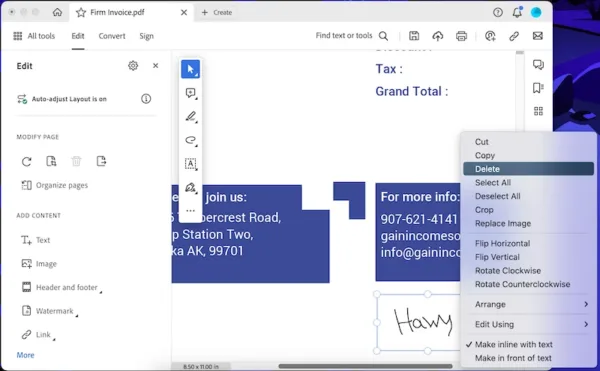Show Auto-adjust Layout info
600x371 pixels.
146,99
